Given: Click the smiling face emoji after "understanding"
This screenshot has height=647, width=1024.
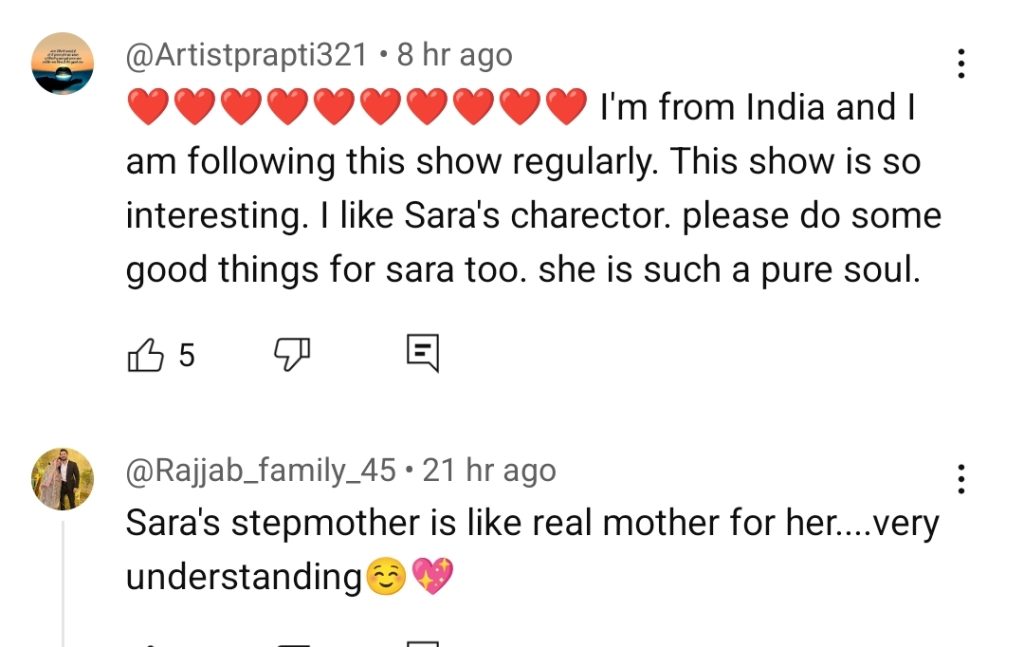Looking at the screenshot, I should 385,577.
